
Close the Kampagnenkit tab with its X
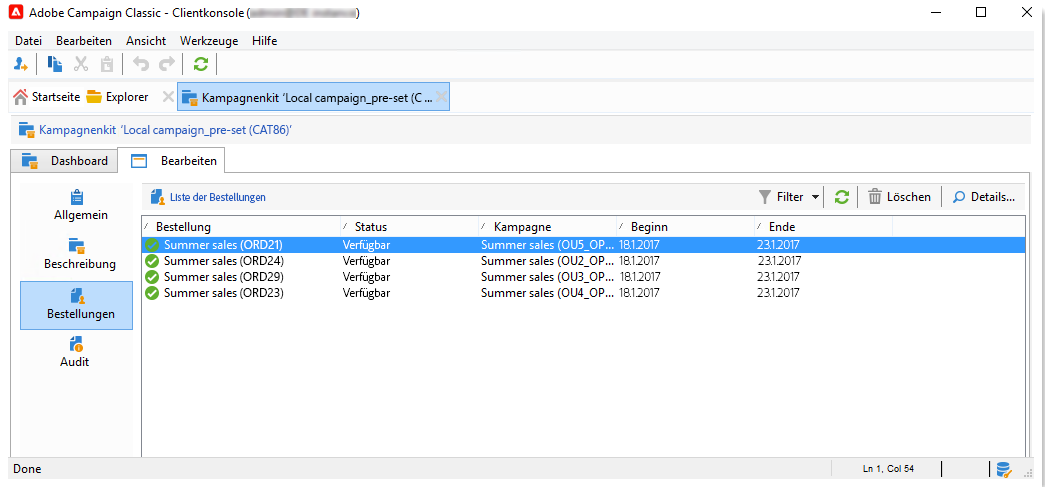441,97
